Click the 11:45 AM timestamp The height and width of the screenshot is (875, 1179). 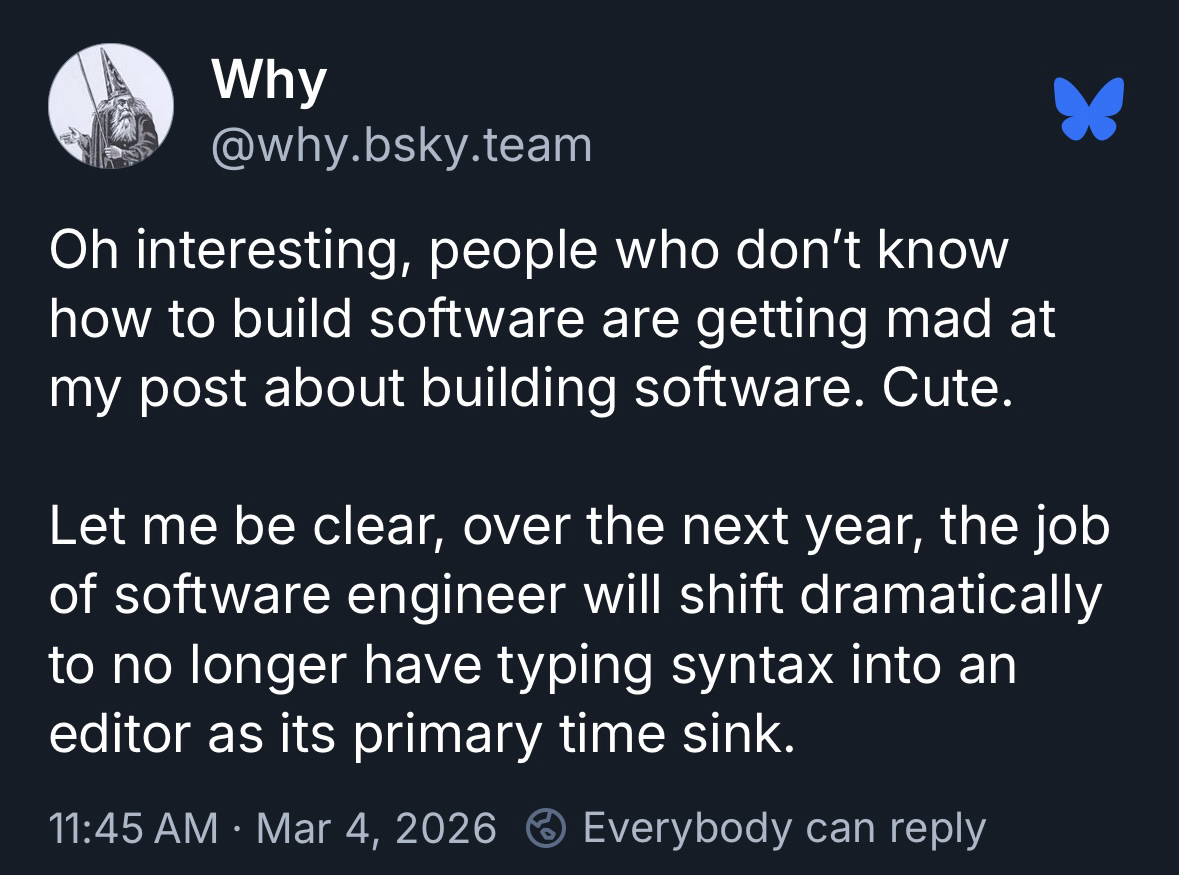133,828
